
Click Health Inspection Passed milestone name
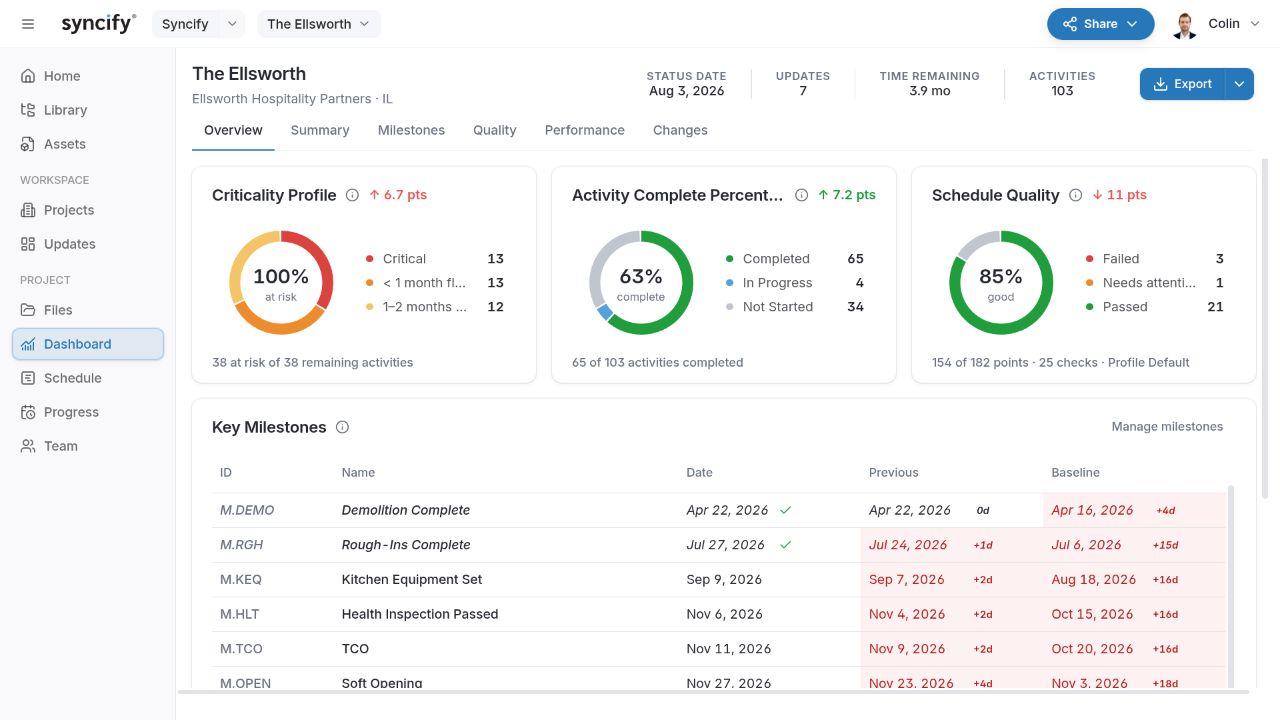(420, 614)
